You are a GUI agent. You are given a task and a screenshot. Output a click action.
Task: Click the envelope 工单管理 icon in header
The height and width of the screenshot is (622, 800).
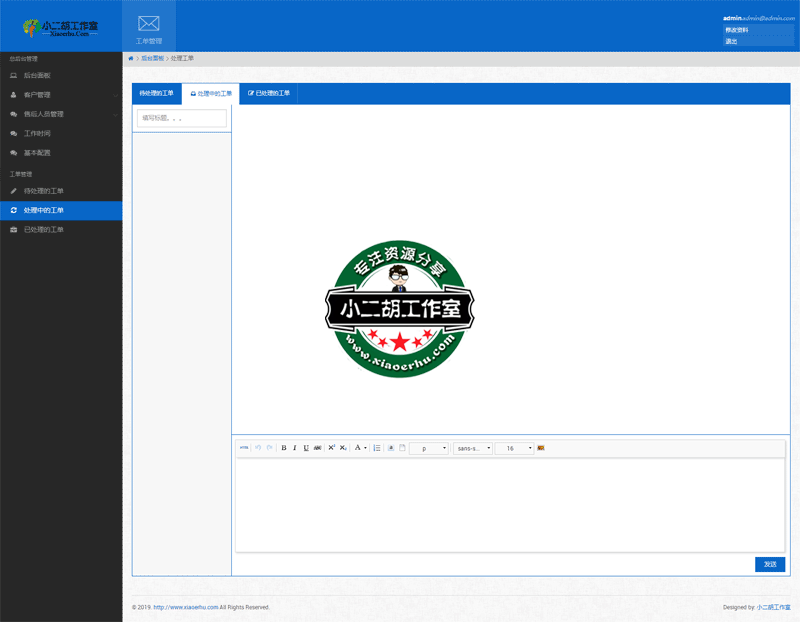[148, 26]
